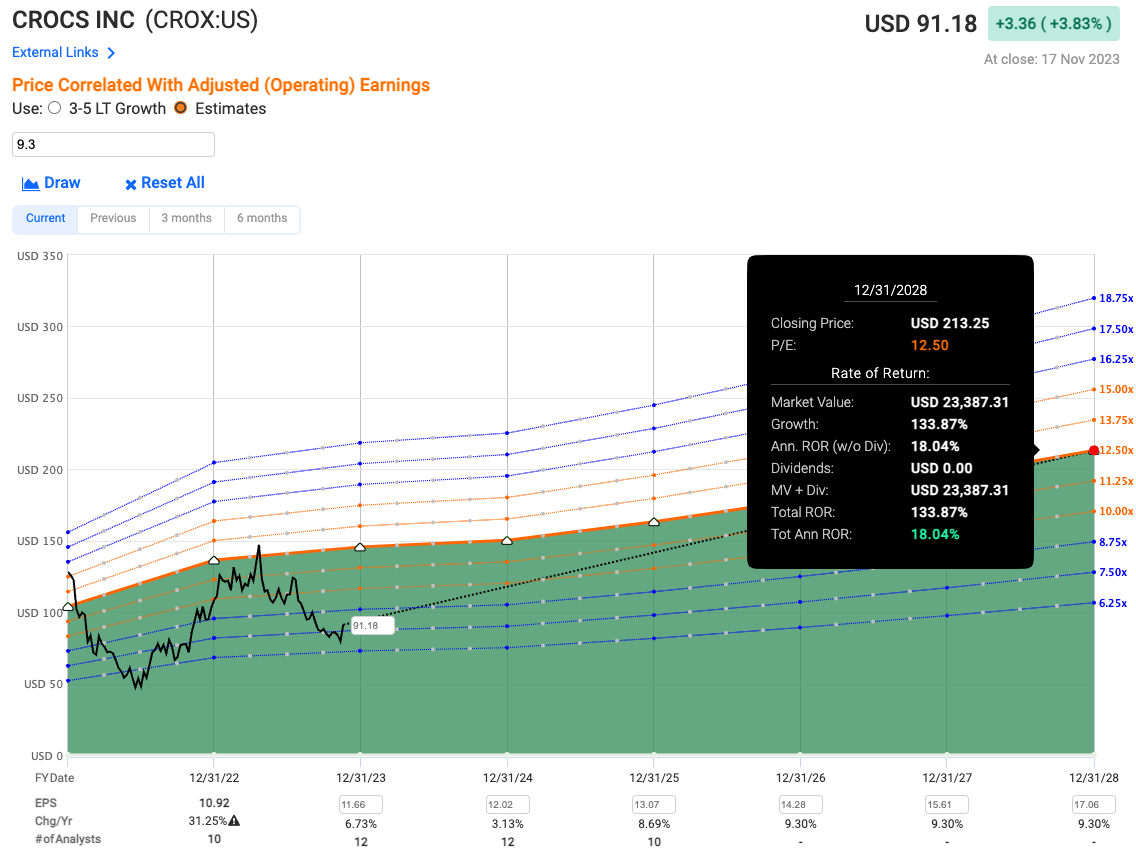This screenshot has height=849, width=1136.
Task: Click the Reset All button
Action: 165,183
